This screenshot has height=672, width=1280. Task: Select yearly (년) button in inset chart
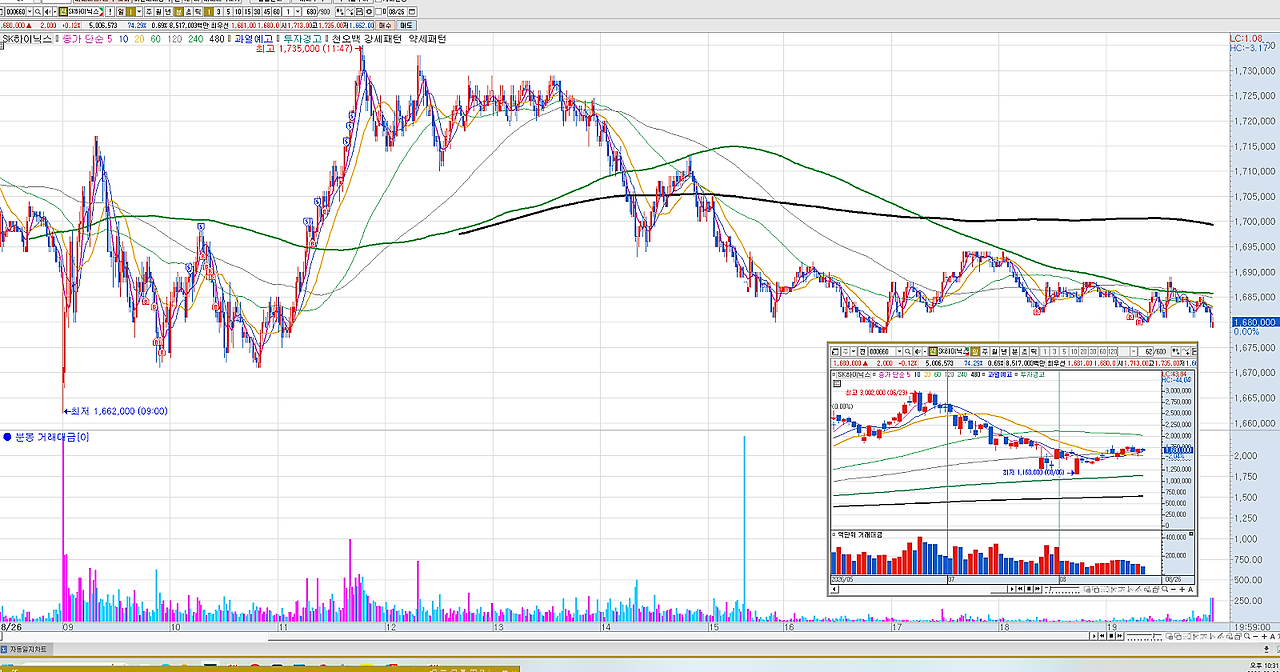1004,352
